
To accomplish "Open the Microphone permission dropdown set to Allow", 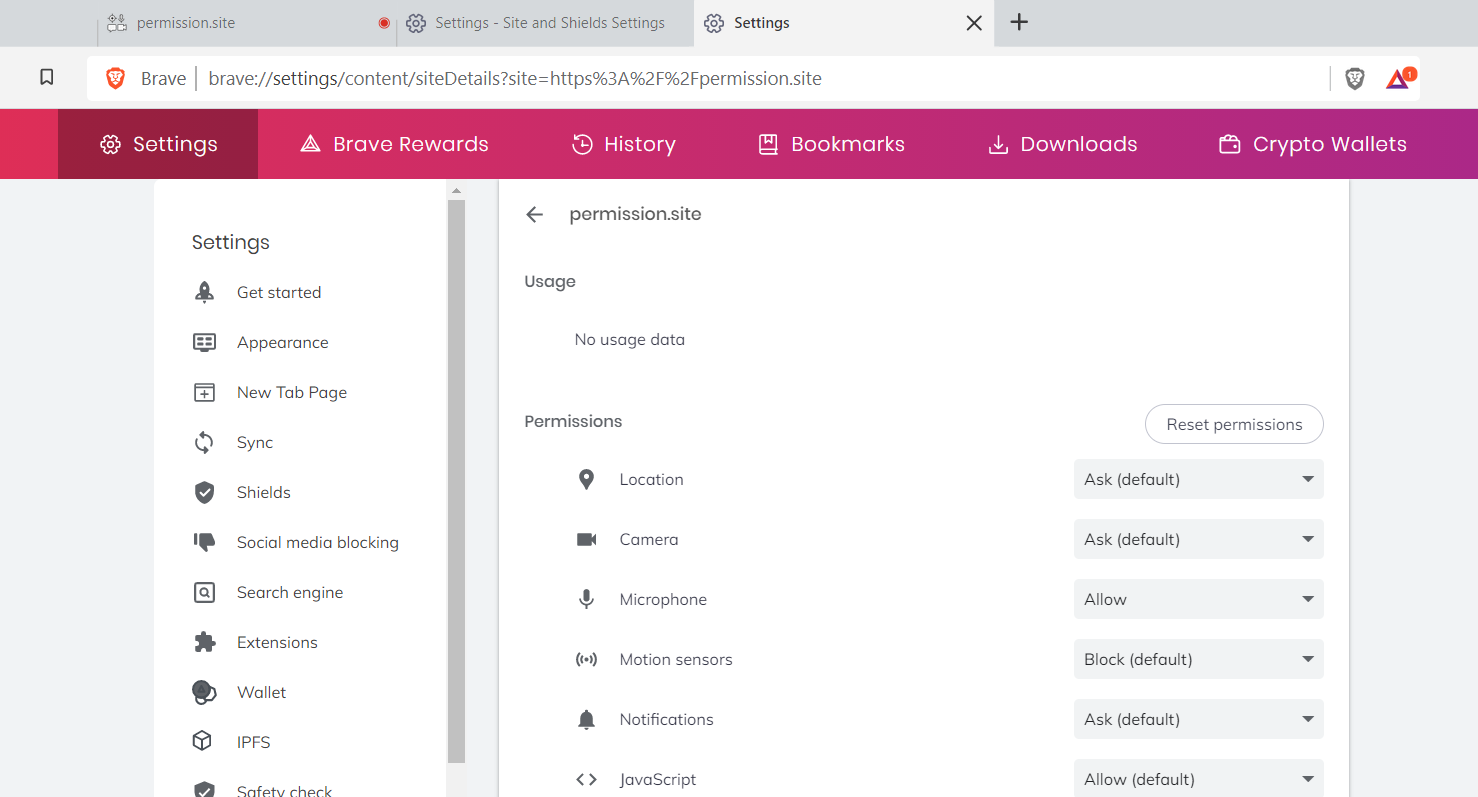I will (1198, 599).
